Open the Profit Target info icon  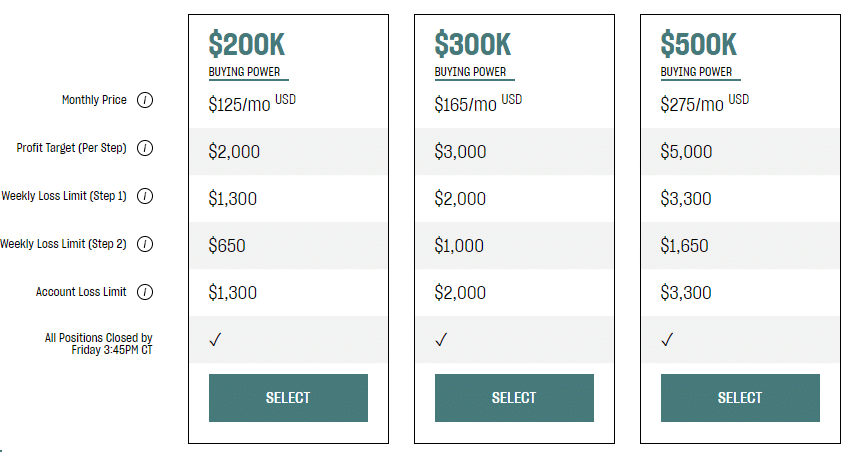click(144, 148)
